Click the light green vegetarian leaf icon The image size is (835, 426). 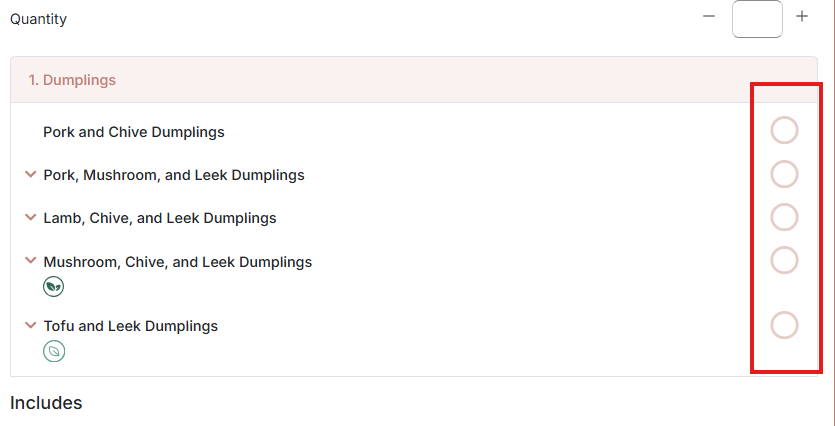pyautogui.click(x=53, y=351)
